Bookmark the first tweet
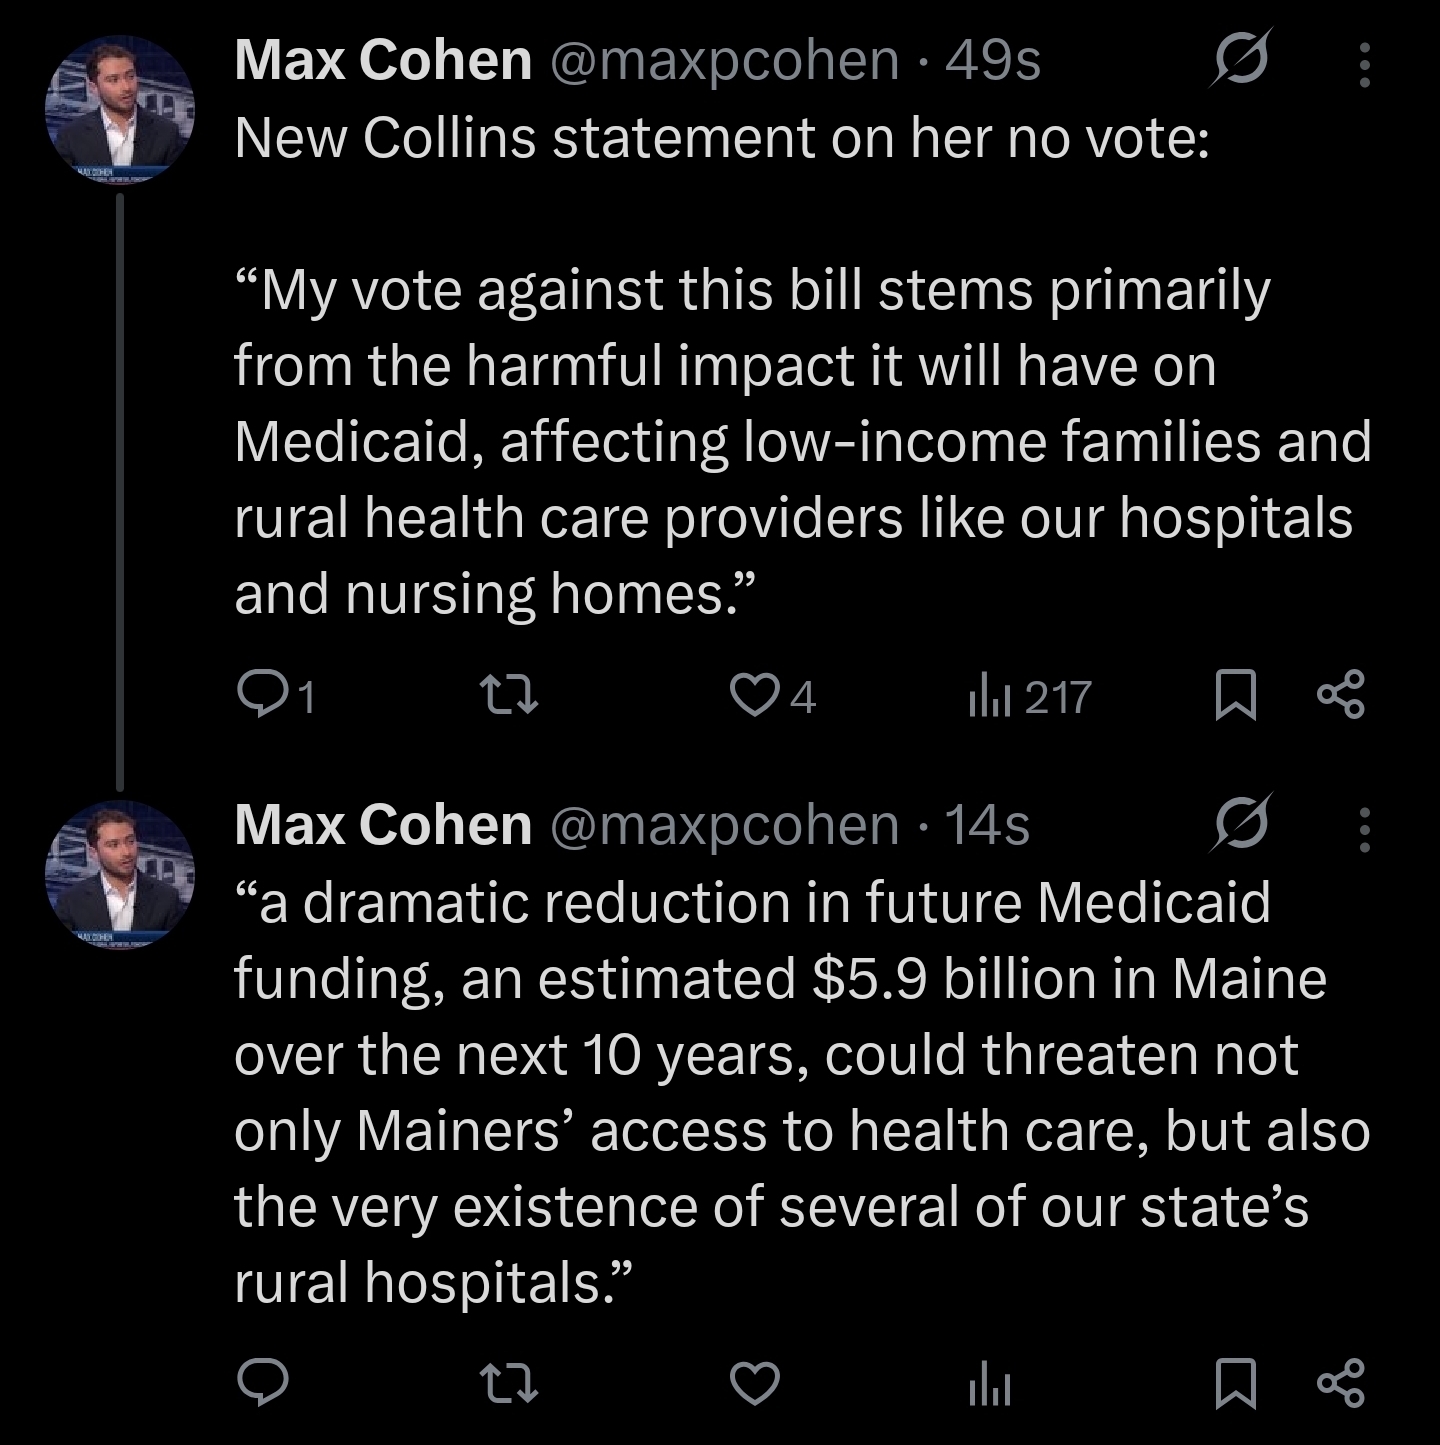The image size is (1440, 1445). point(1234,696)
